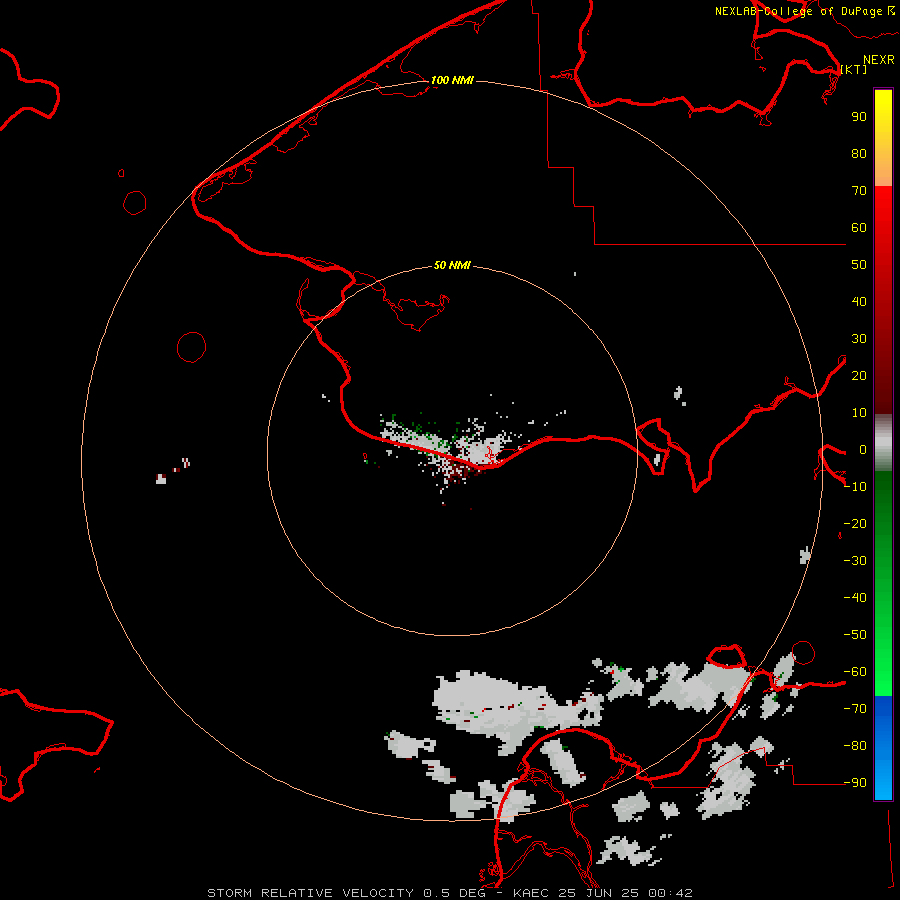
Task: Click the 20 value on velocity scale
Action: click(x=859, y=375)
